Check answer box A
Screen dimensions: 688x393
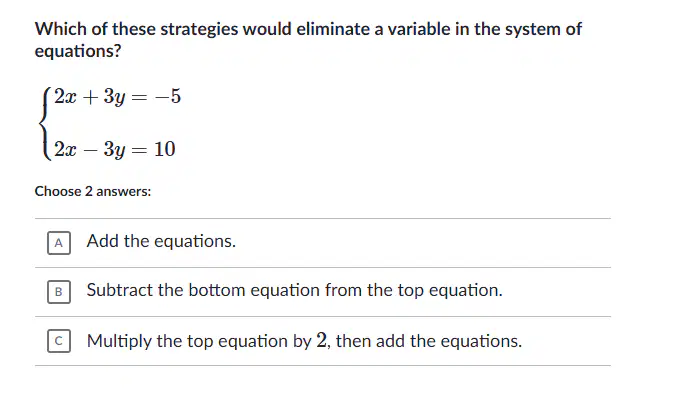[x=59, y=243]
